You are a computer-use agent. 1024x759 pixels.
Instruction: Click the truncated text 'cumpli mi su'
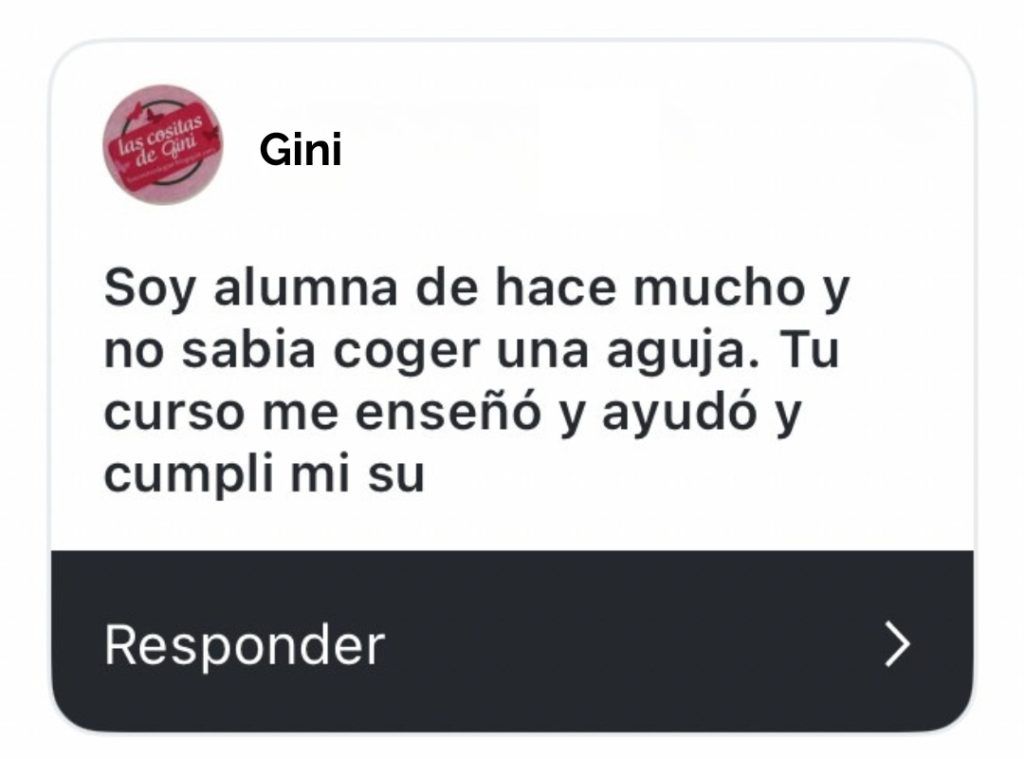point(264,474)
